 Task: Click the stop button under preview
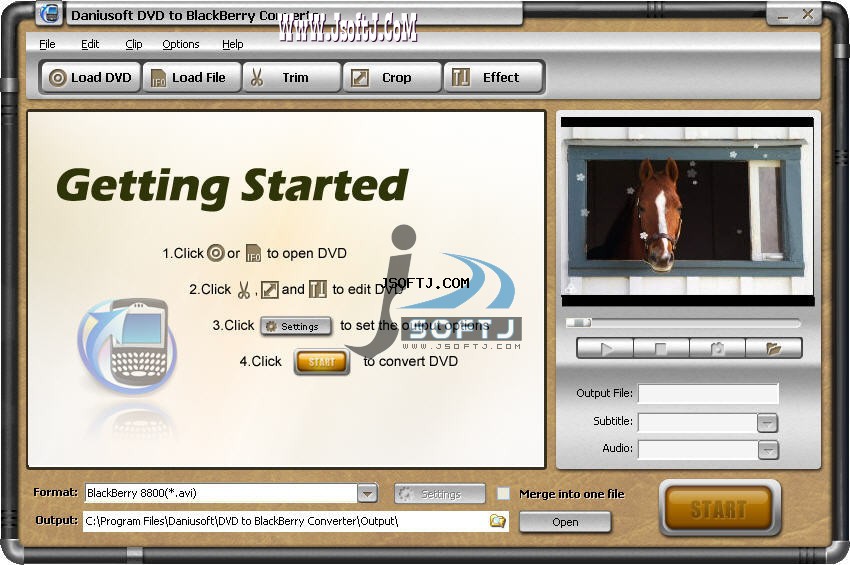[661, 348]
